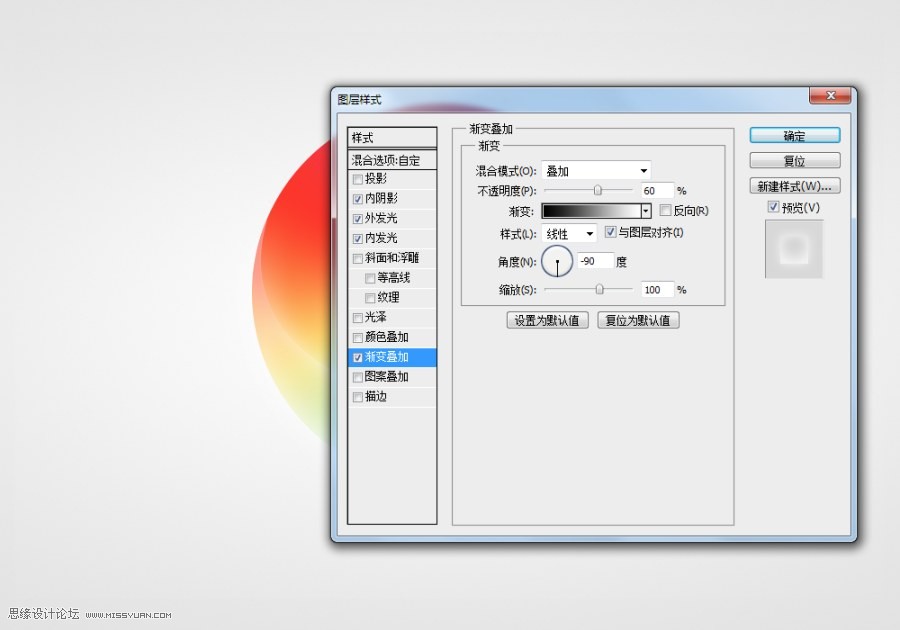Uncheck the 内发光 (Inner Glow) option
900x630 pixels.
click(x=357, y=238)
